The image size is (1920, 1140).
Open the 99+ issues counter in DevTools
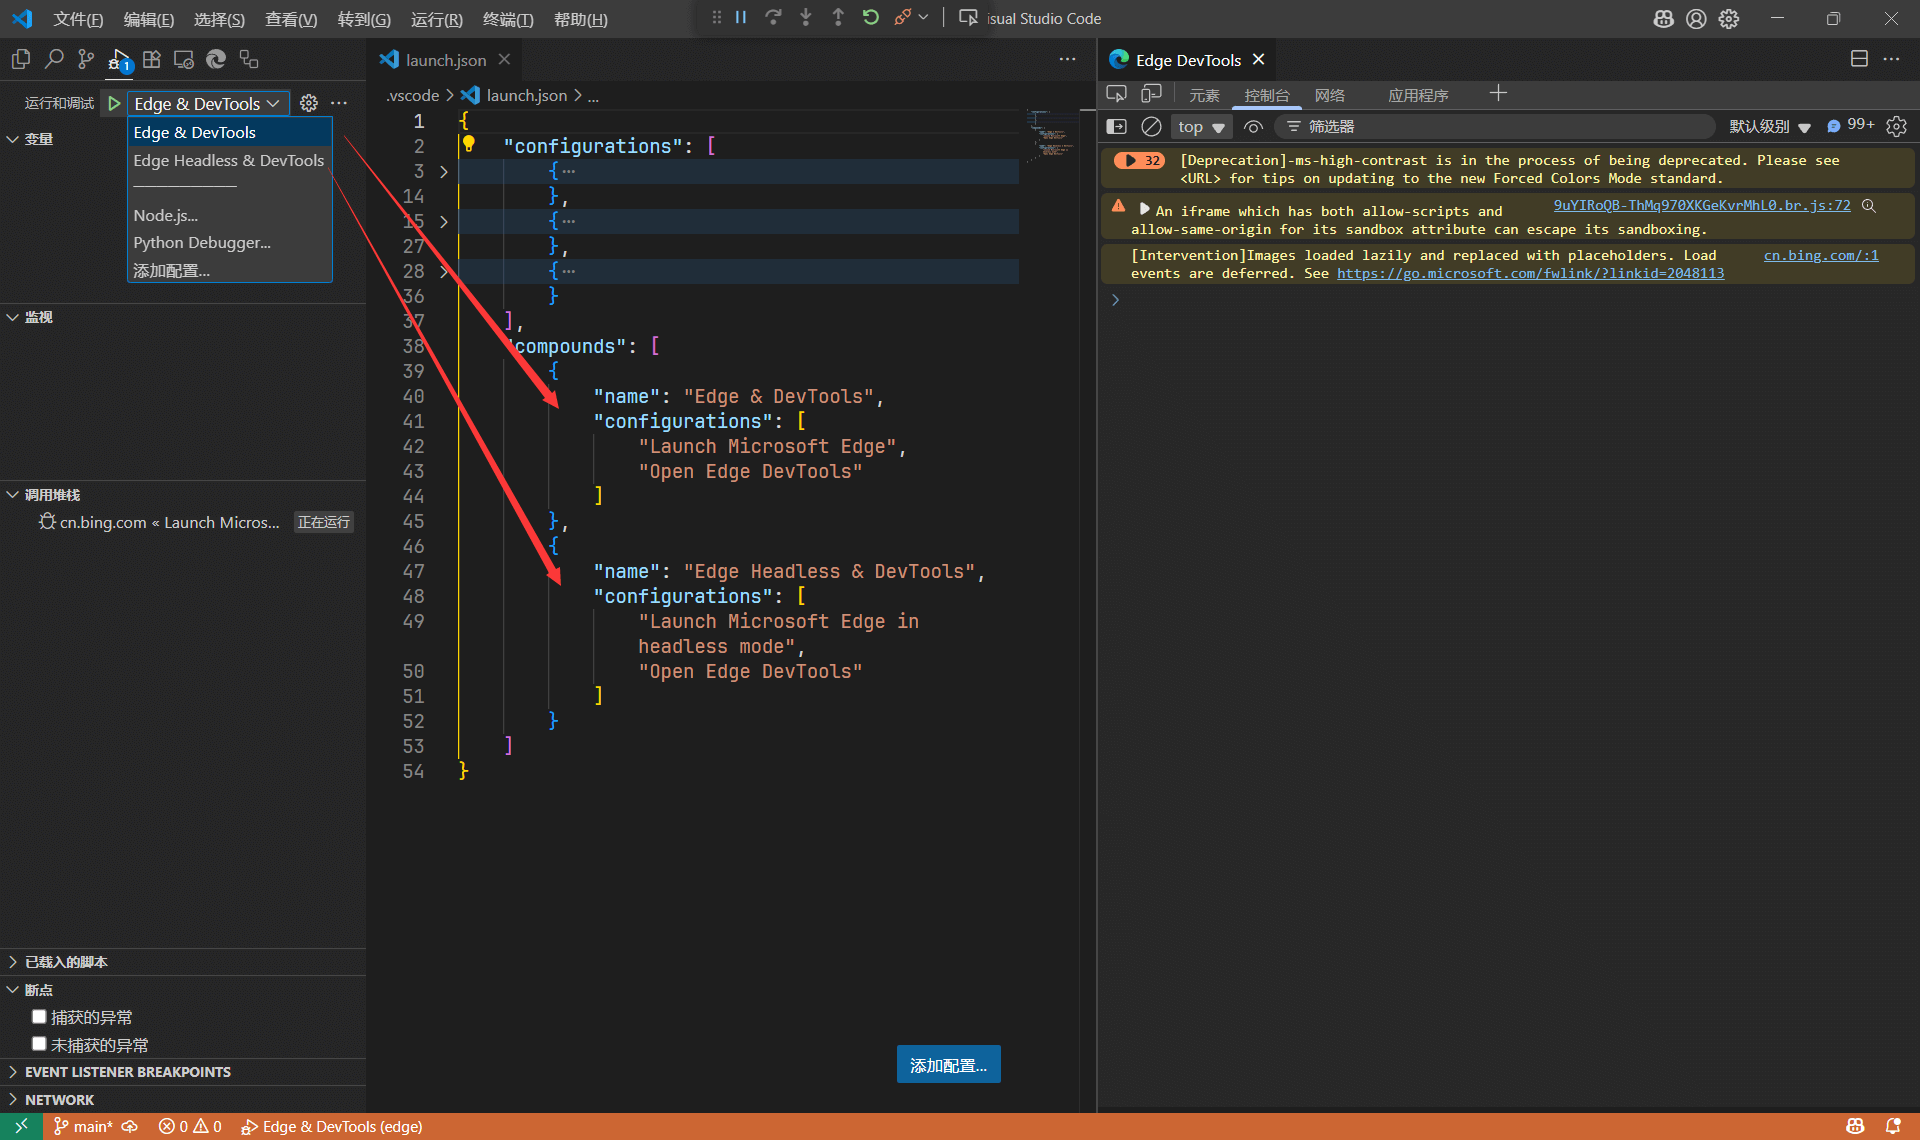1850,125
